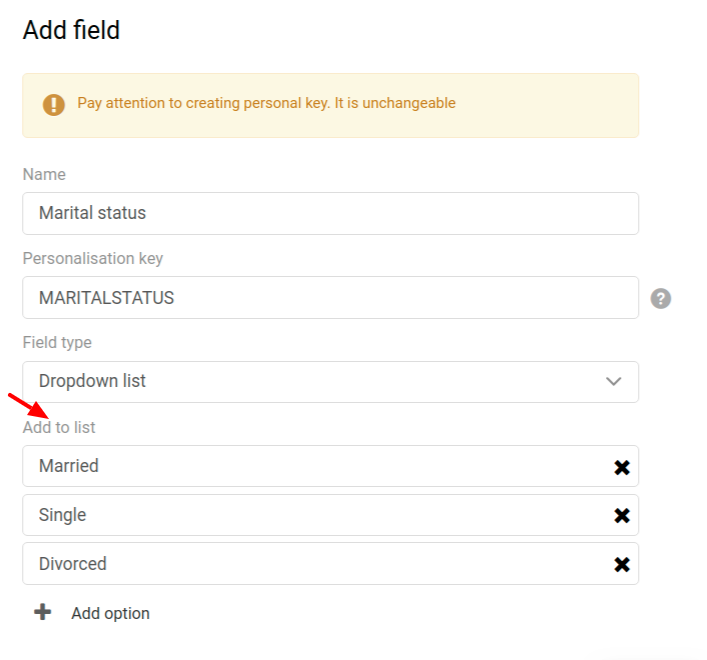Remove the Married option with its X
Viewport: 707px width, 660px height.
coord(622,468)
